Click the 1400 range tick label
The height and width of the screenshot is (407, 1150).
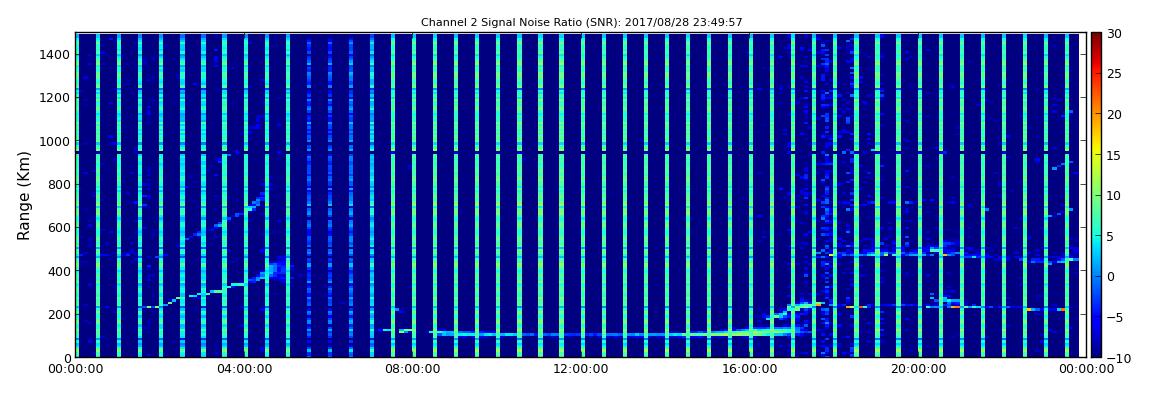click(55, 54)
